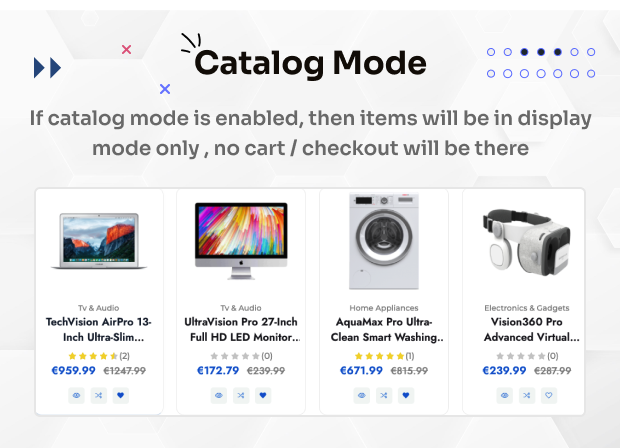
Task: Click the VR headset product image
Action: (526, 240)
